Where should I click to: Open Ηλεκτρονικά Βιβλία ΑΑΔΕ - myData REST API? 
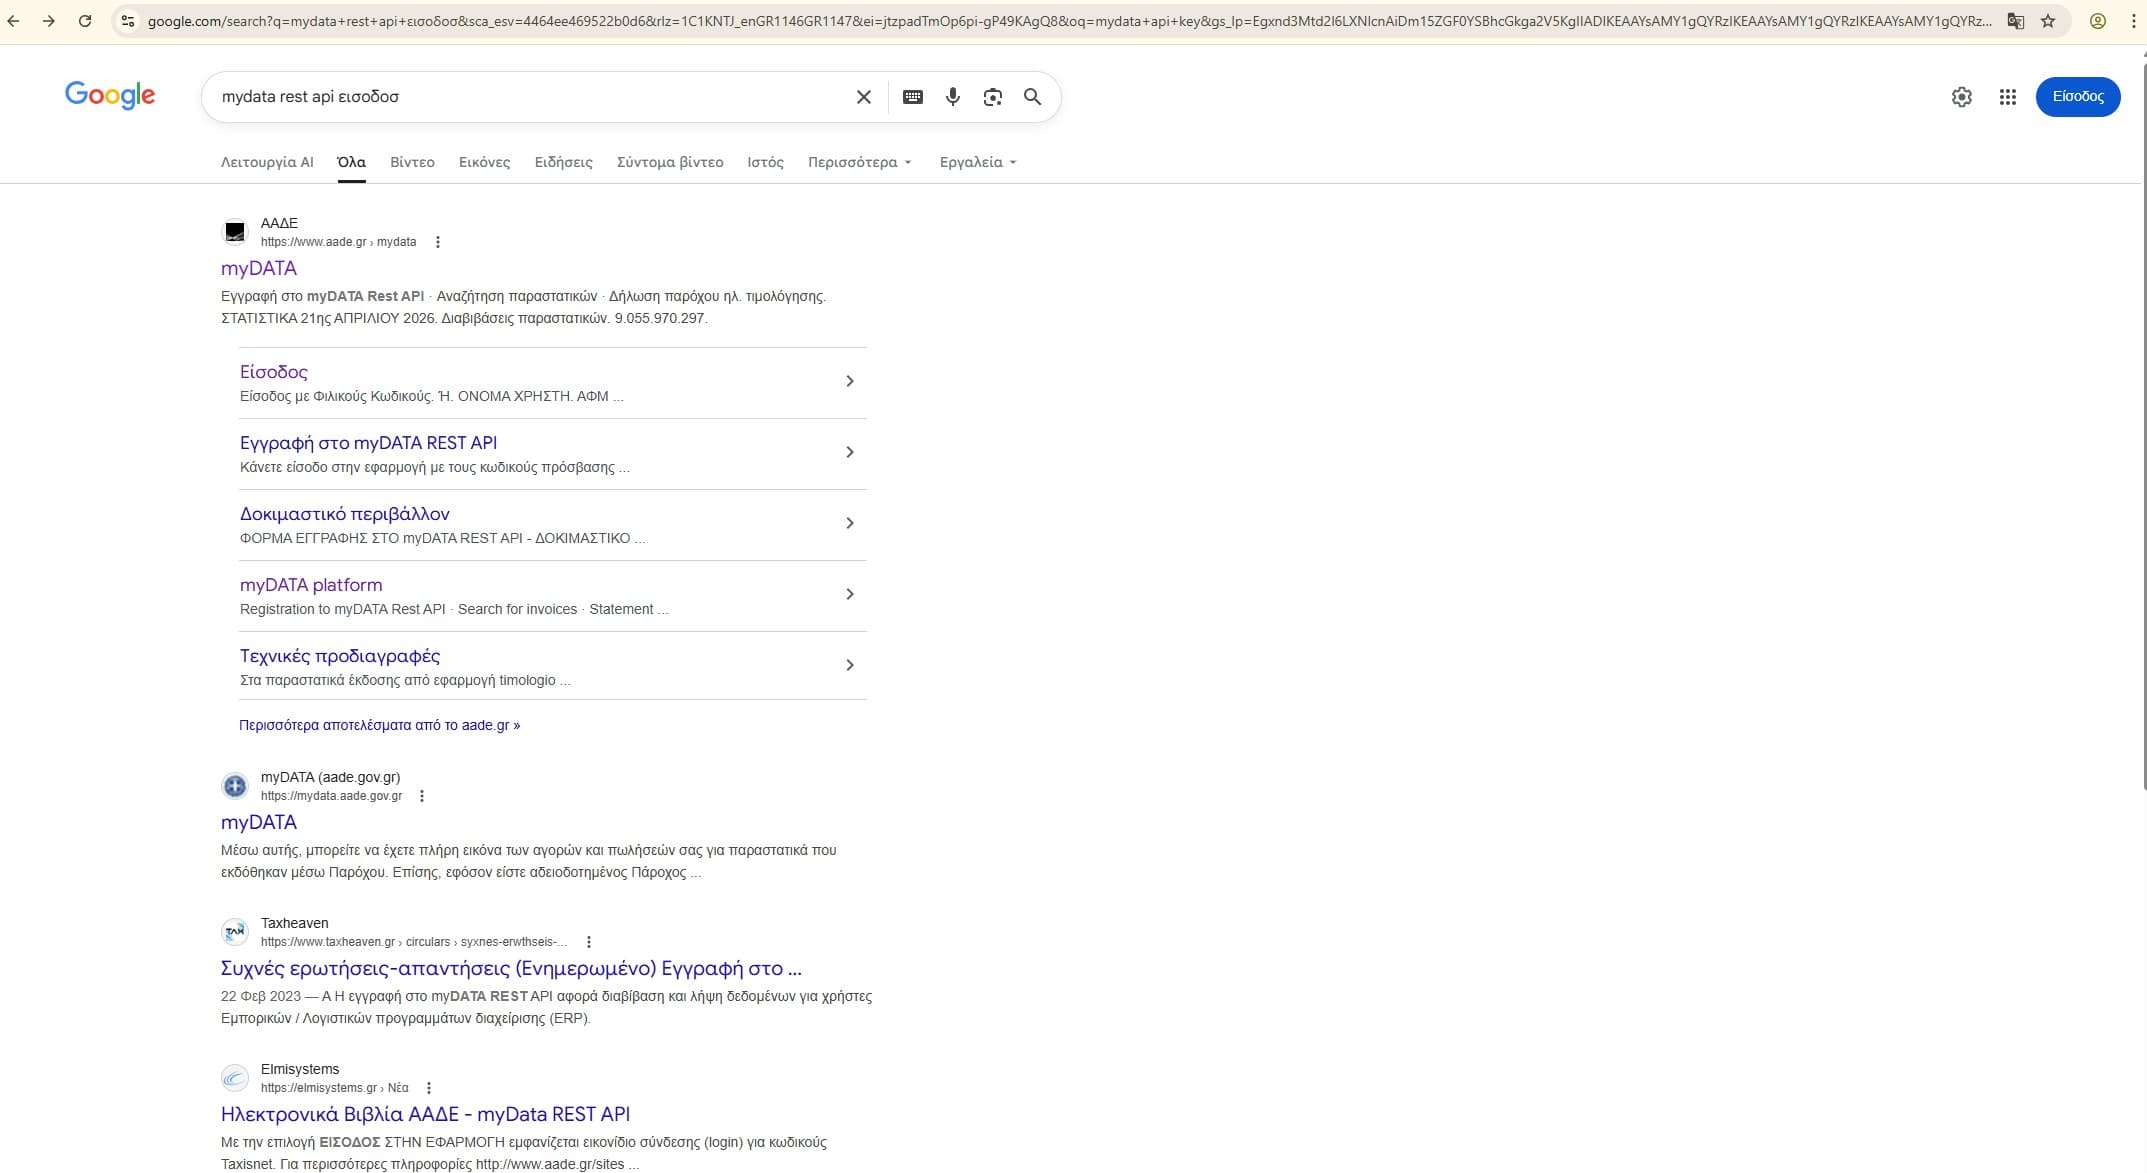click(x=425, y=1114)
